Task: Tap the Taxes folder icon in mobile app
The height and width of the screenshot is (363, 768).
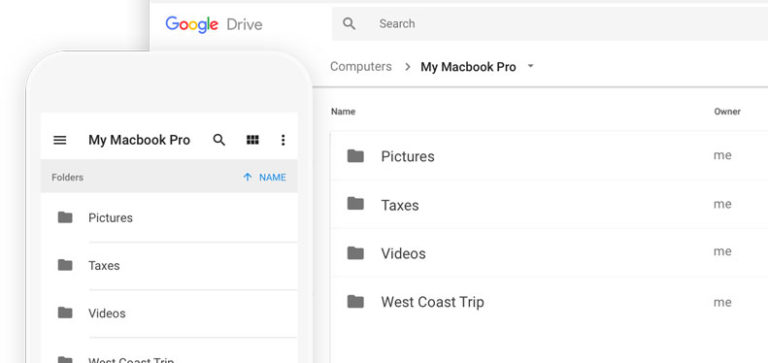Action: click(x=65, y=265)
